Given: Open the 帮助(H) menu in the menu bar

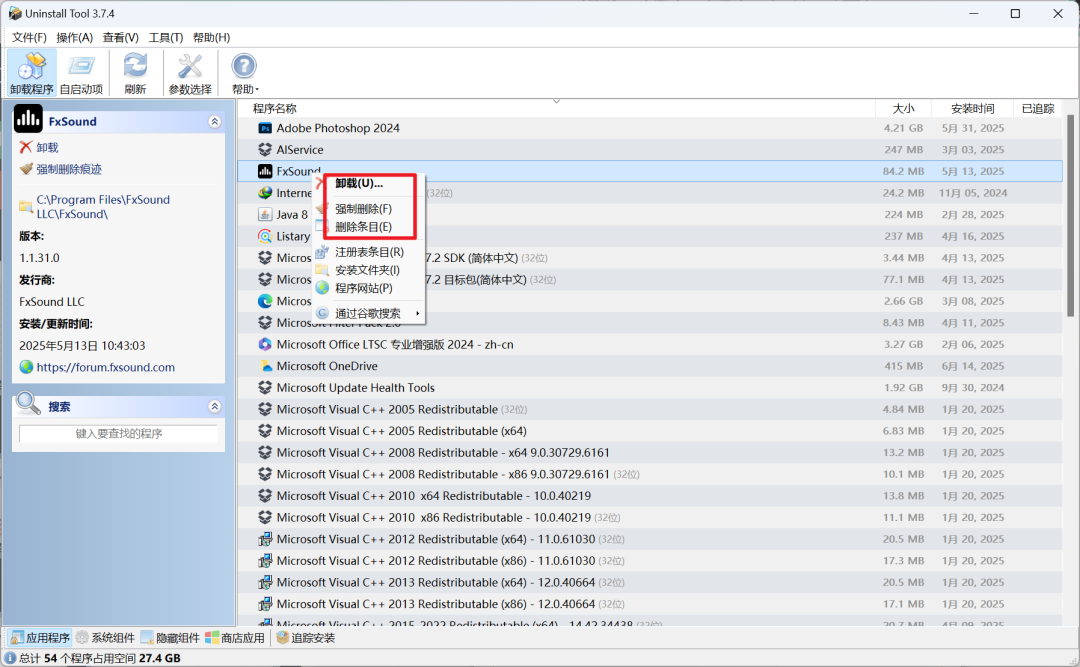Looking at the screenshot, I should [211, 37].
